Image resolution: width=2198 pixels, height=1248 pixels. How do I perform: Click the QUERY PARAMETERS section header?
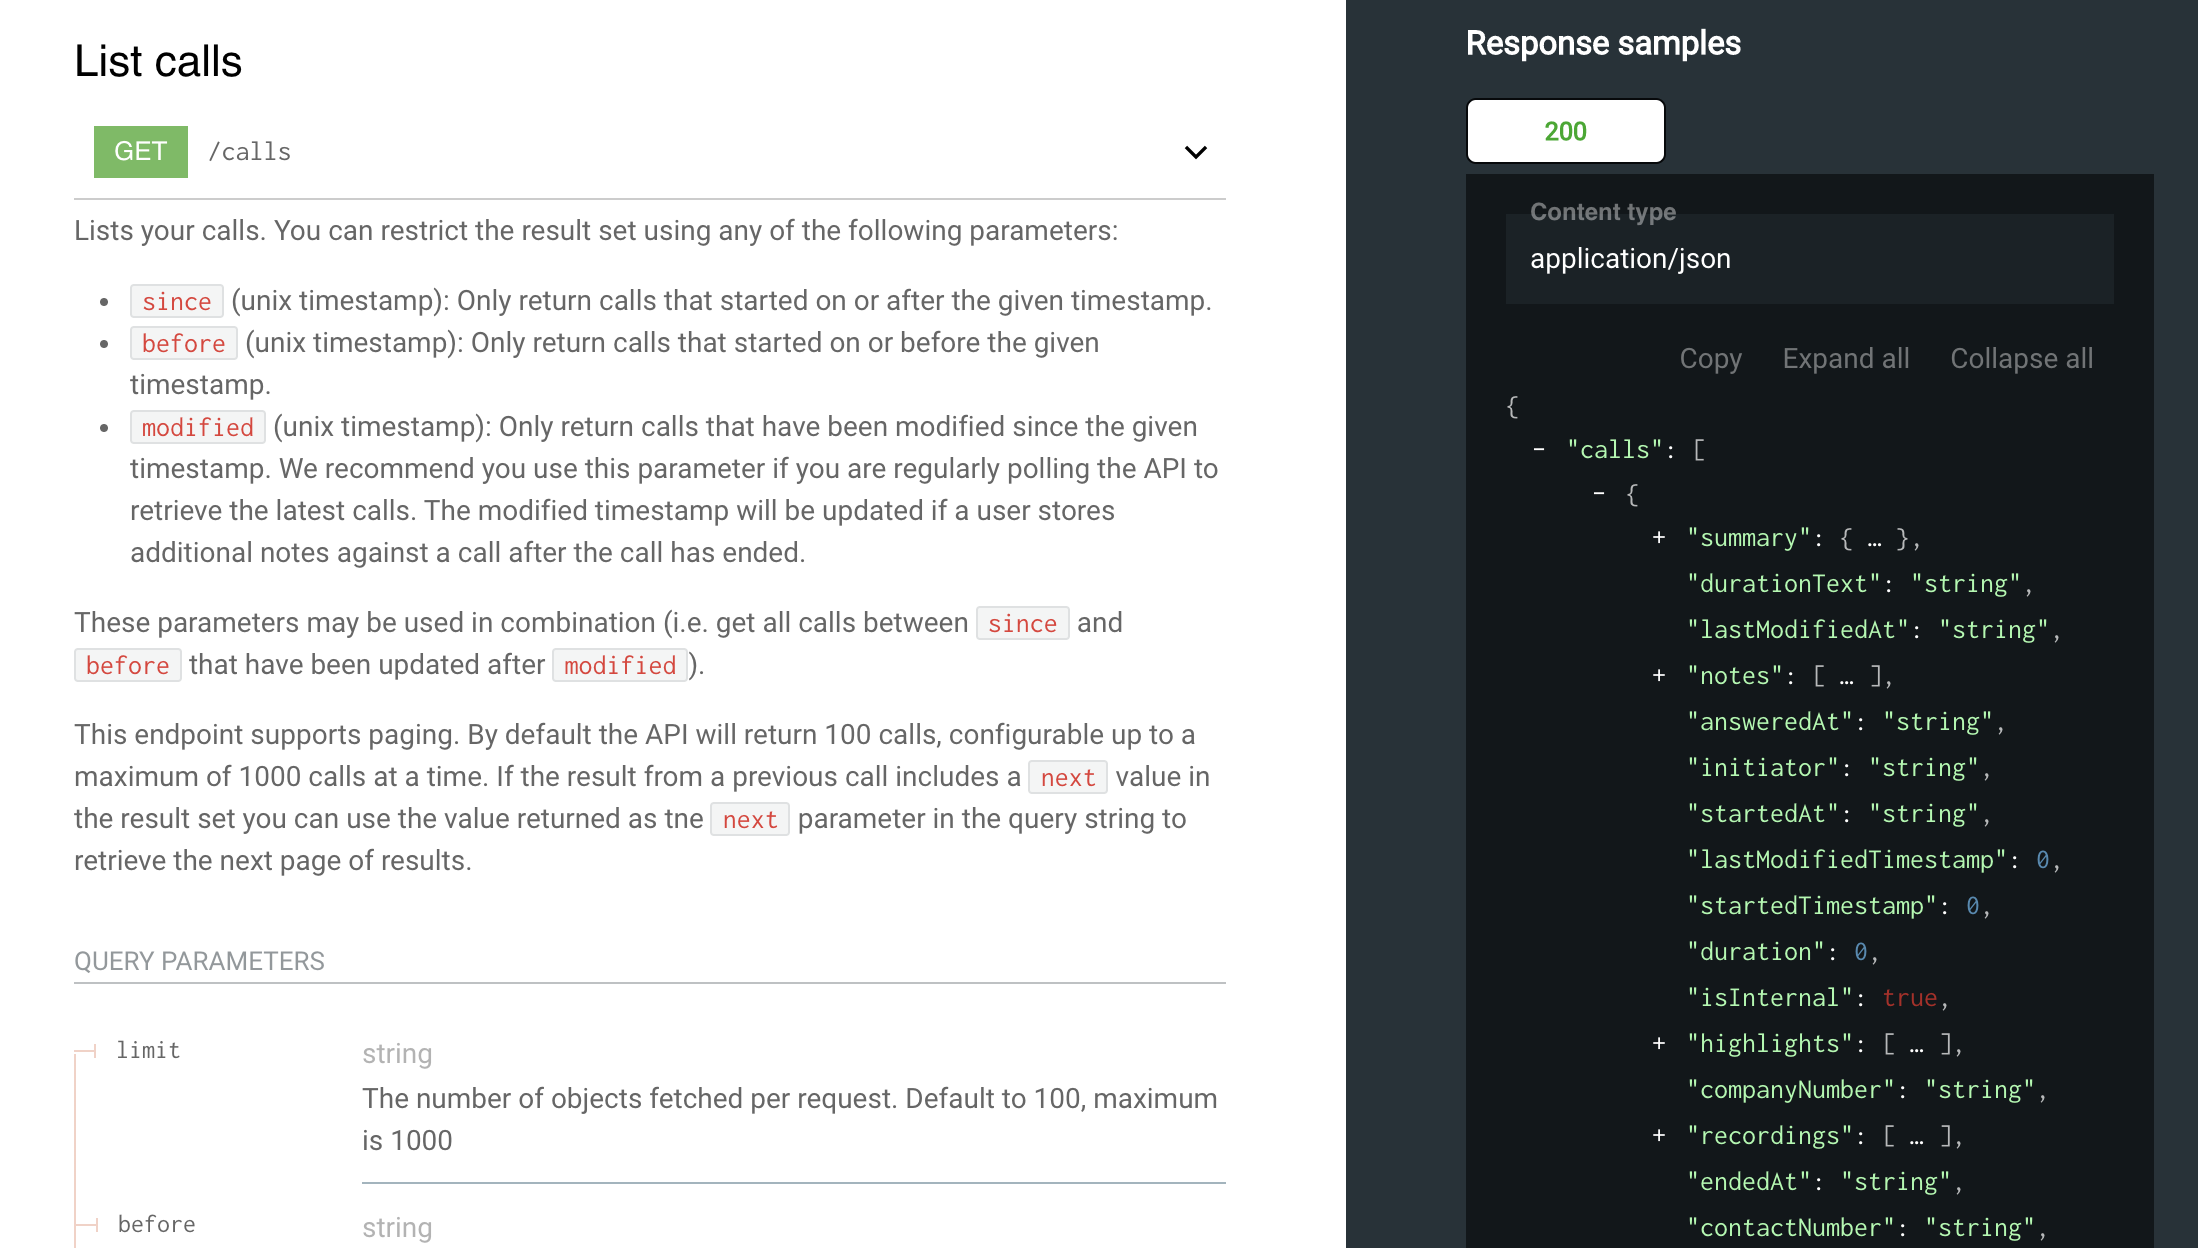coord(199,961)
